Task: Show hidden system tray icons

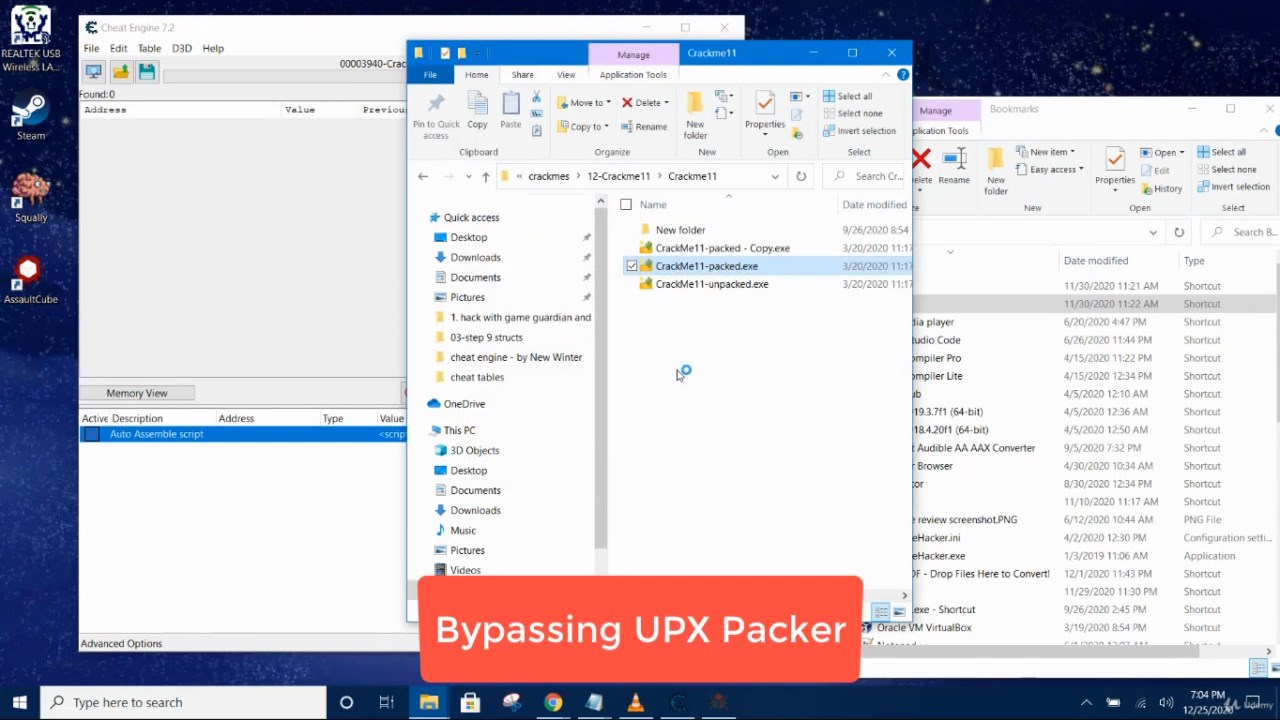Action: (1089, 702)
